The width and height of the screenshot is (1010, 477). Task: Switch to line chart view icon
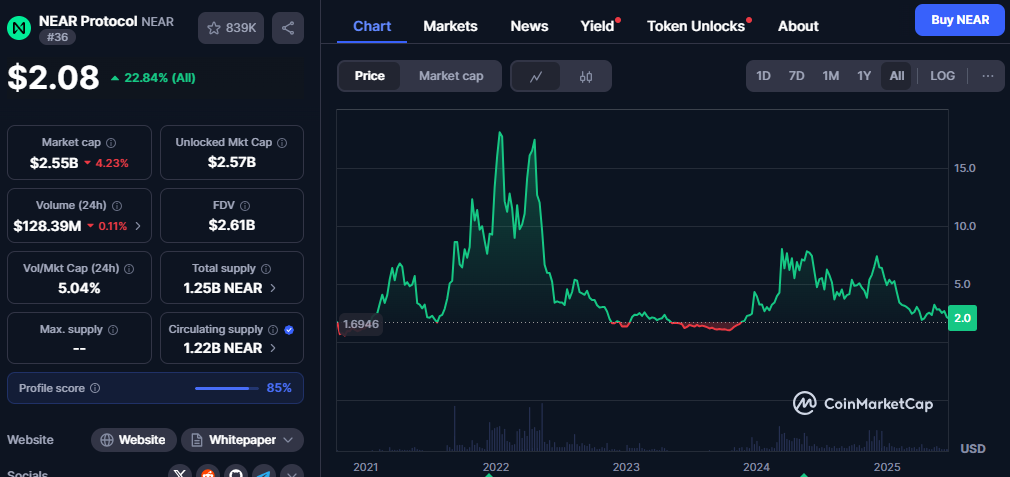[536, 77]
